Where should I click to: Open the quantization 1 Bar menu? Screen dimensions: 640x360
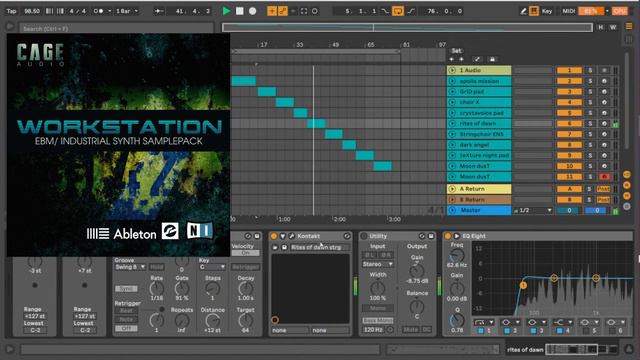(x=127, y=11)
